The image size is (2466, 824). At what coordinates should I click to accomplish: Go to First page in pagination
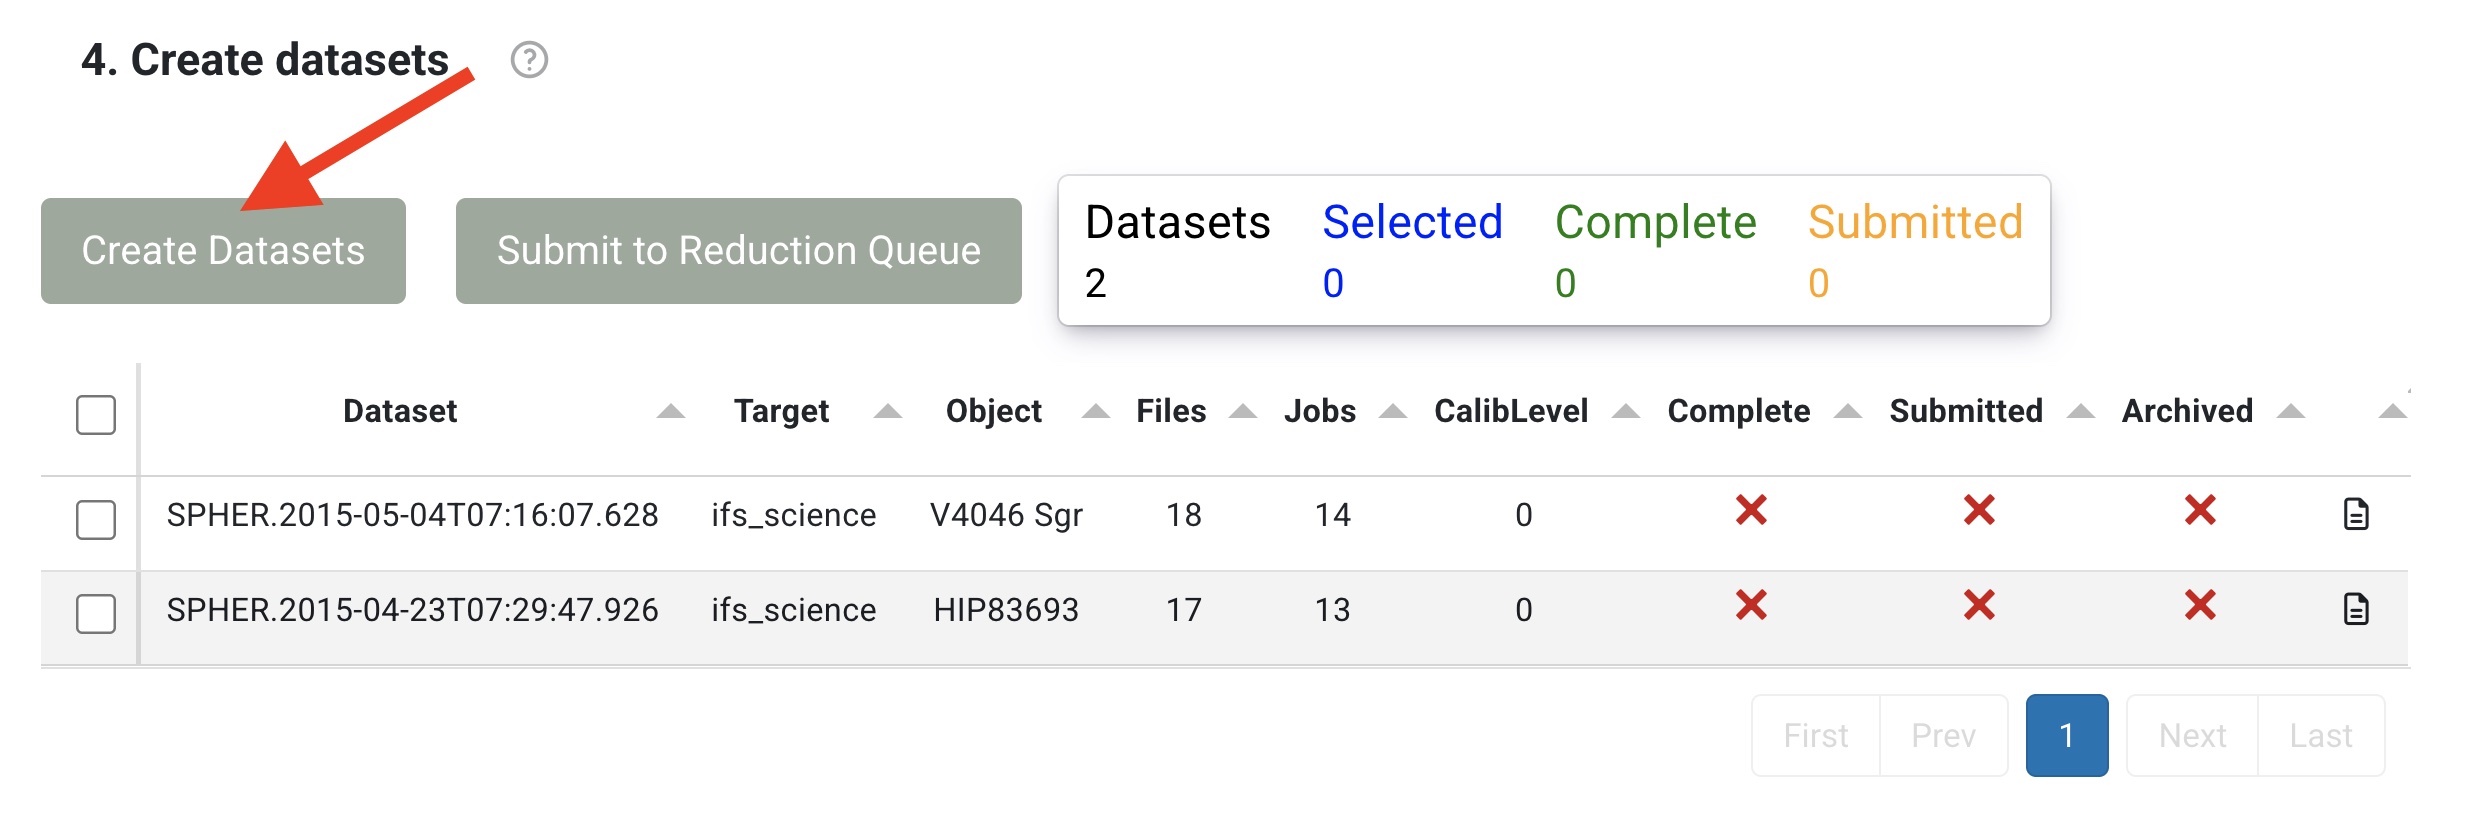point(1816,735)
